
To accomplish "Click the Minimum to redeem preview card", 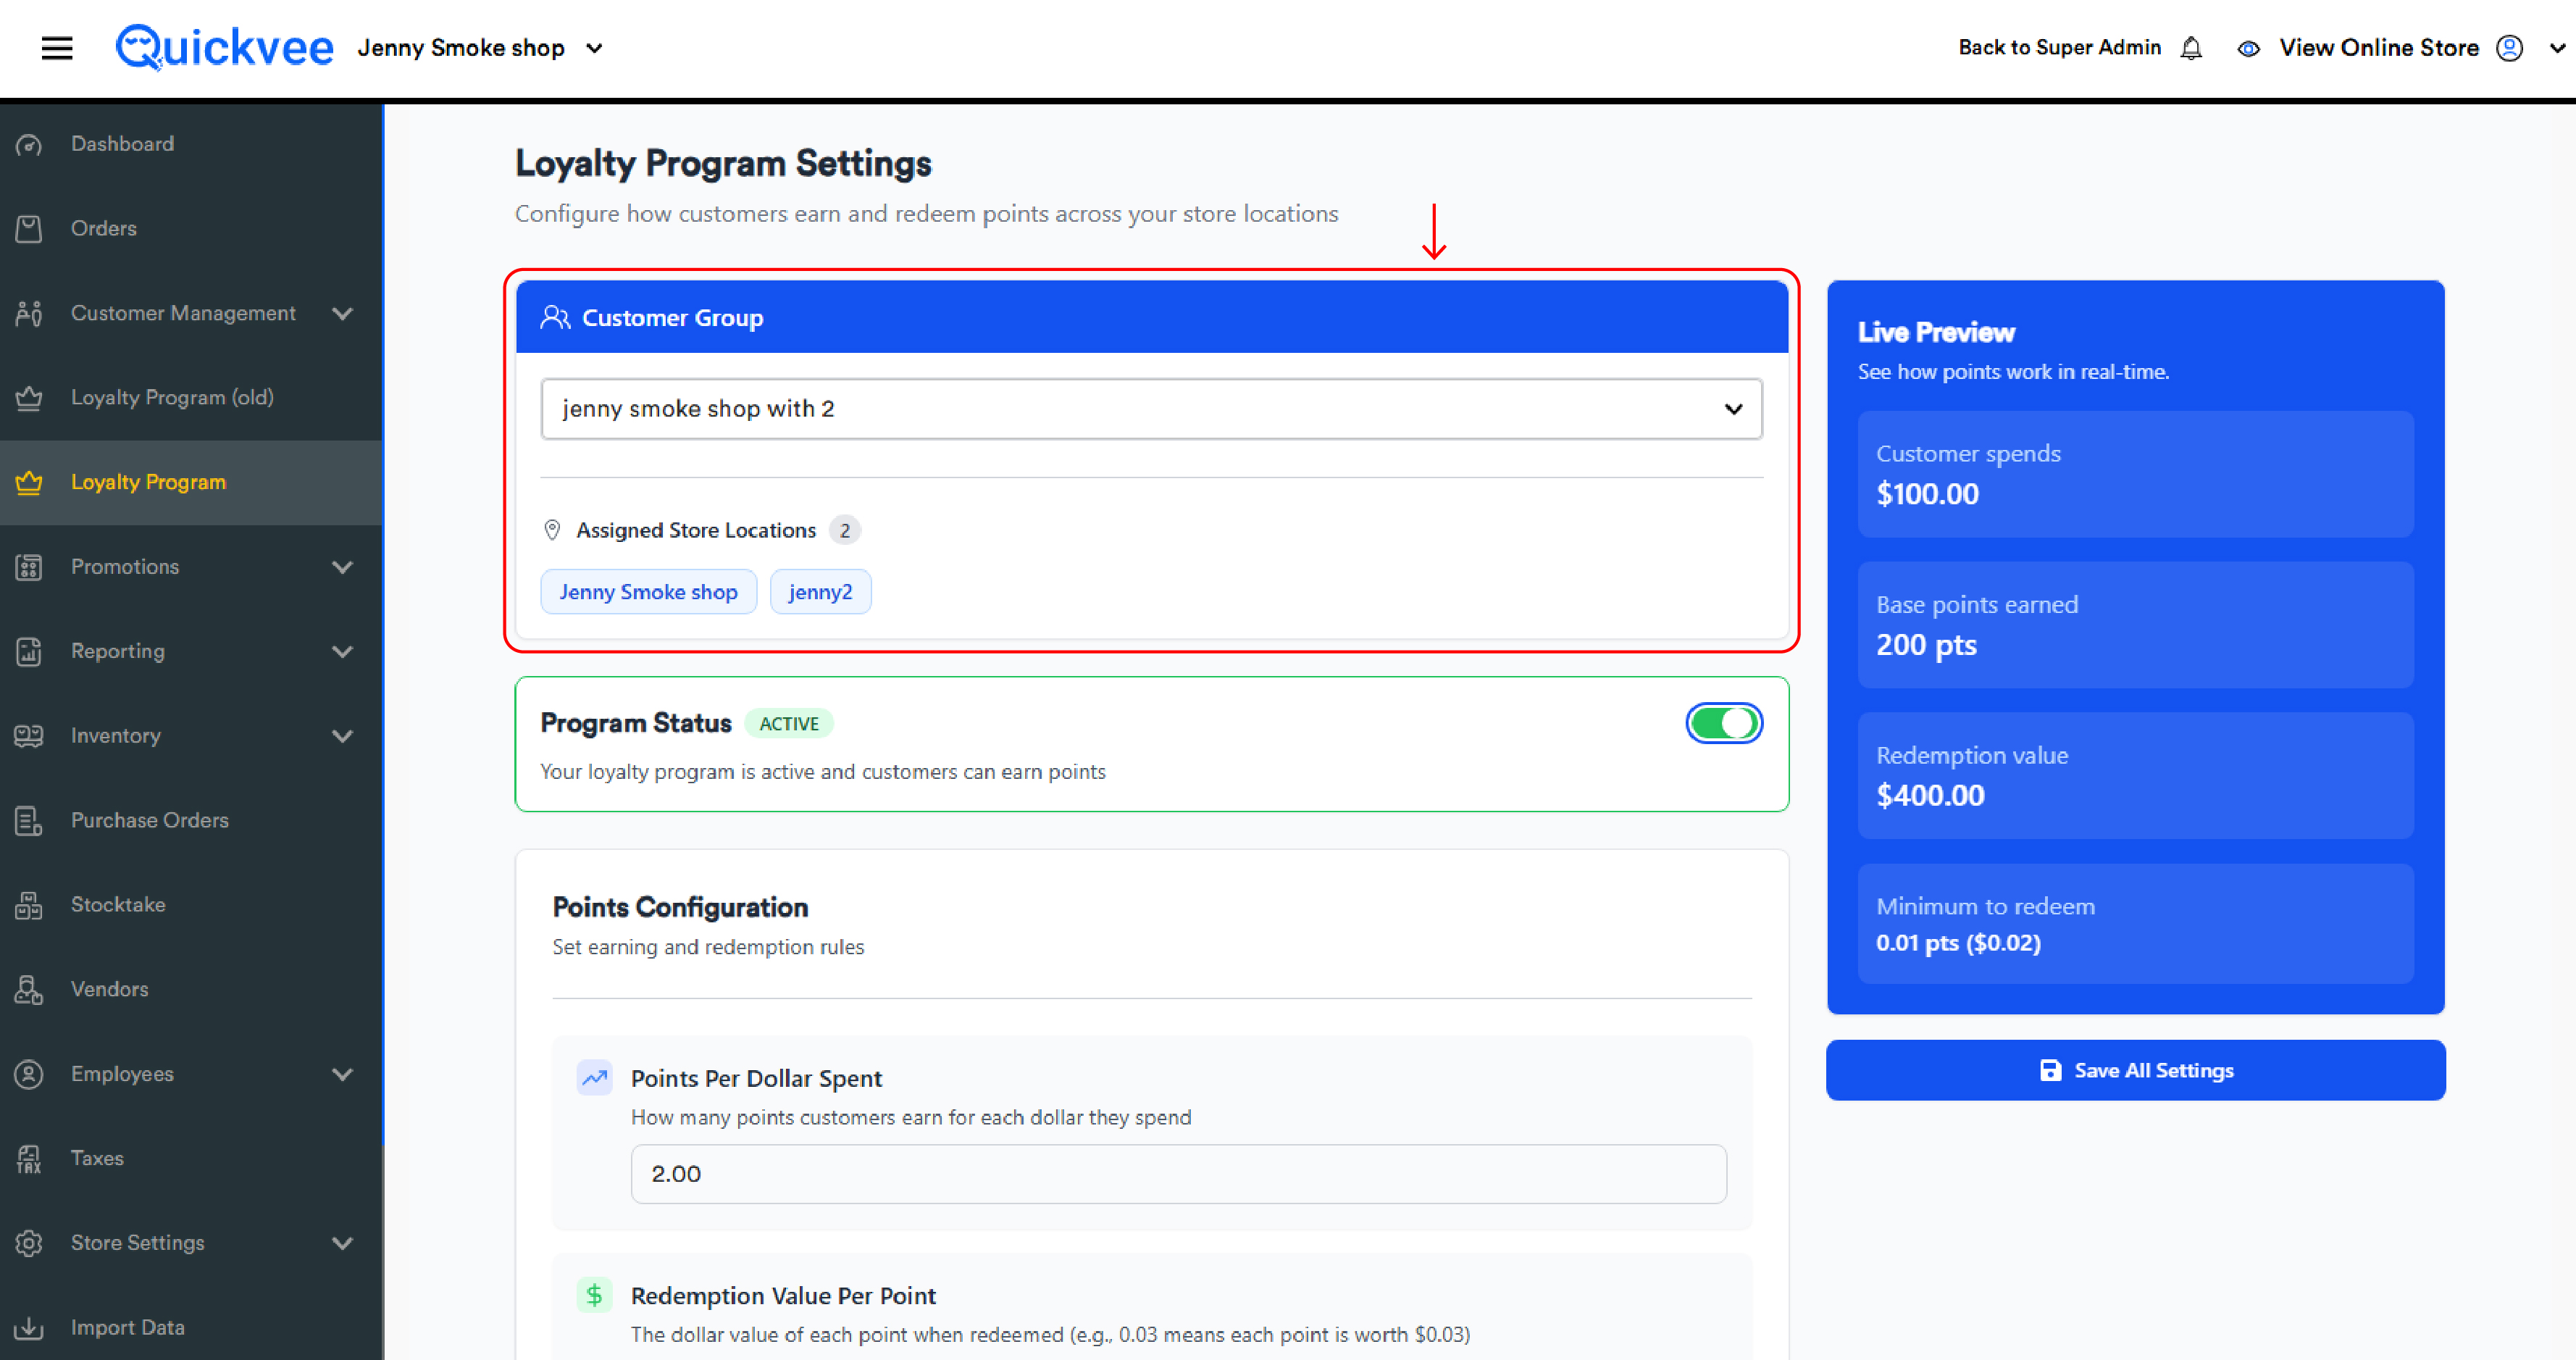I will 2135,924.
